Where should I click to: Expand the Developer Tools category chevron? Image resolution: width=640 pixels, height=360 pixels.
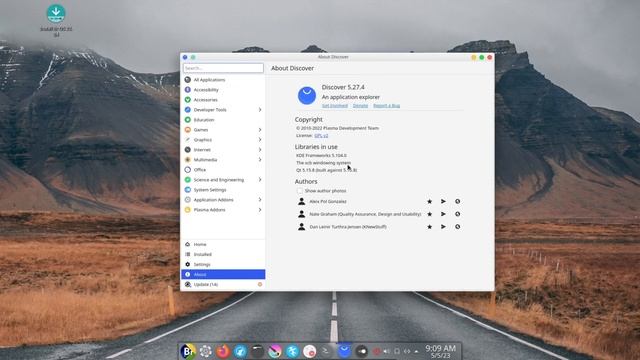point(260,110)
